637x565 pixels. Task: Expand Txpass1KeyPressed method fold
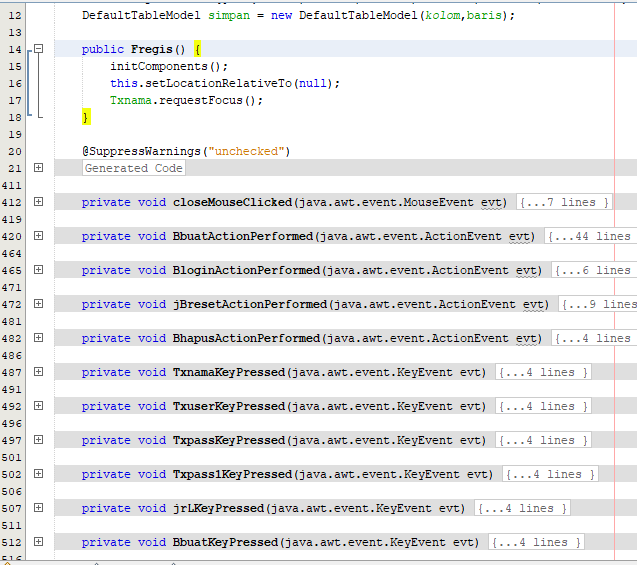(39, 474)
